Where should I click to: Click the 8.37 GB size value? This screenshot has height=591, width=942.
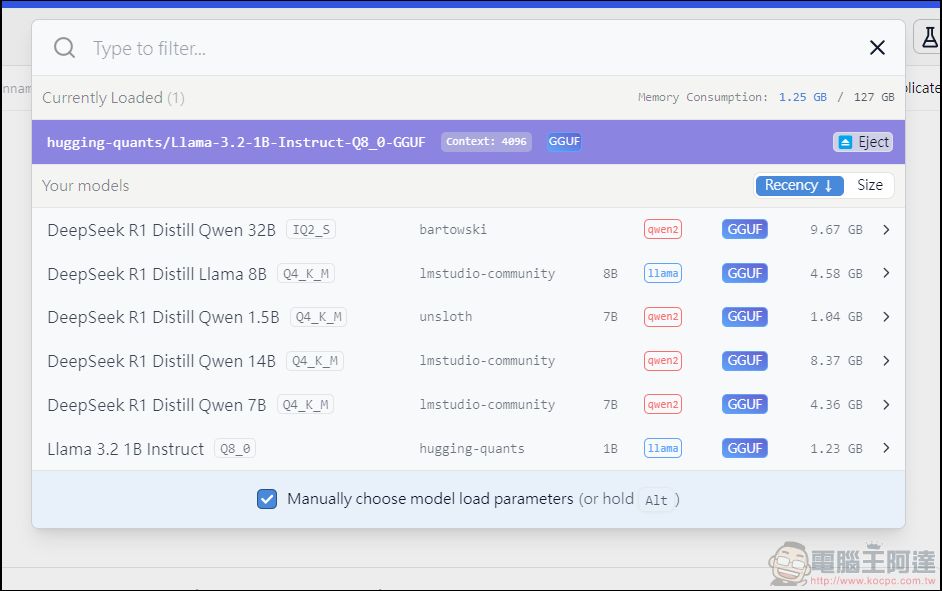tap(836, 360)
